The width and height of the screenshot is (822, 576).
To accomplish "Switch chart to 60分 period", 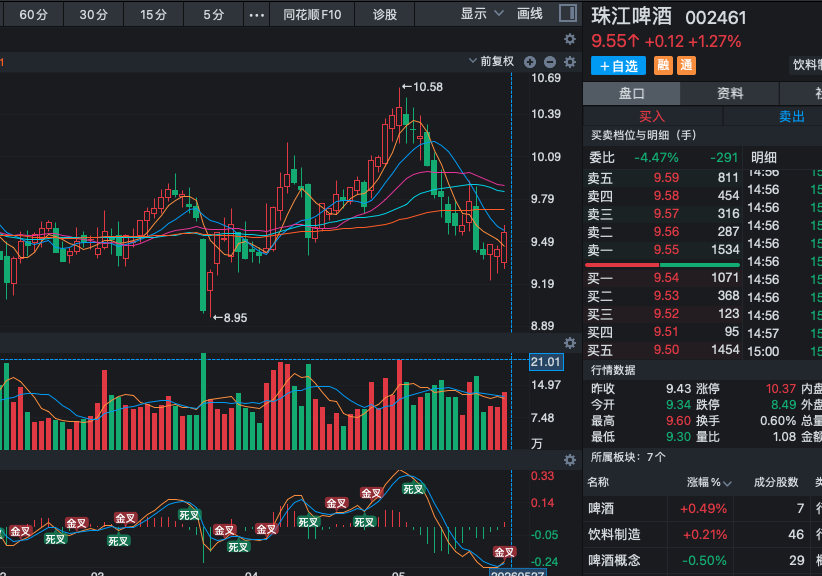I will point(33,14).
